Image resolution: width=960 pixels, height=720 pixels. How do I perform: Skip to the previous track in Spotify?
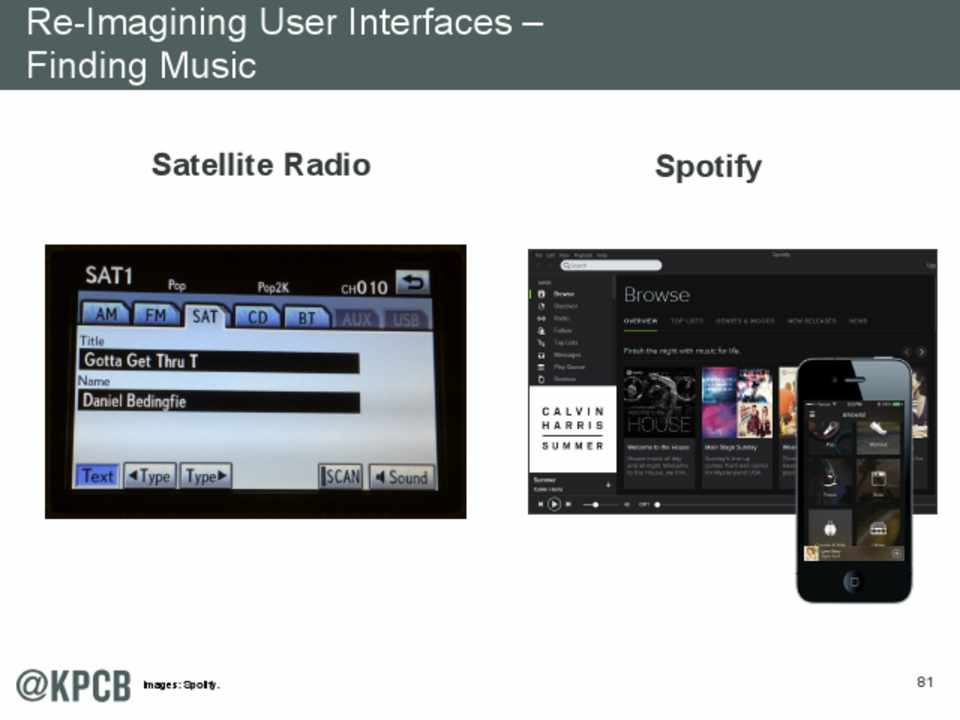(x=541, y=505)
